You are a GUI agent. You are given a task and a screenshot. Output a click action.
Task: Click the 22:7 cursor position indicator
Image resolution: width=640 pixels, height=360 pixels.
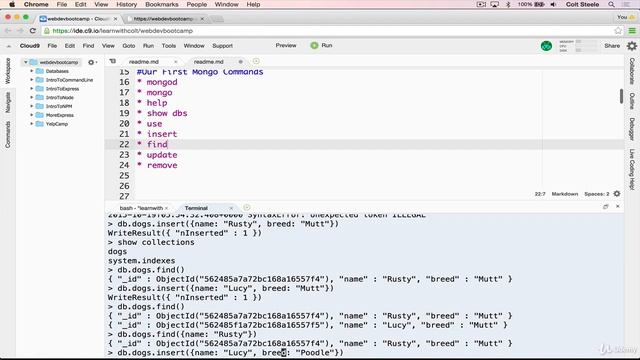pos(540,194)
